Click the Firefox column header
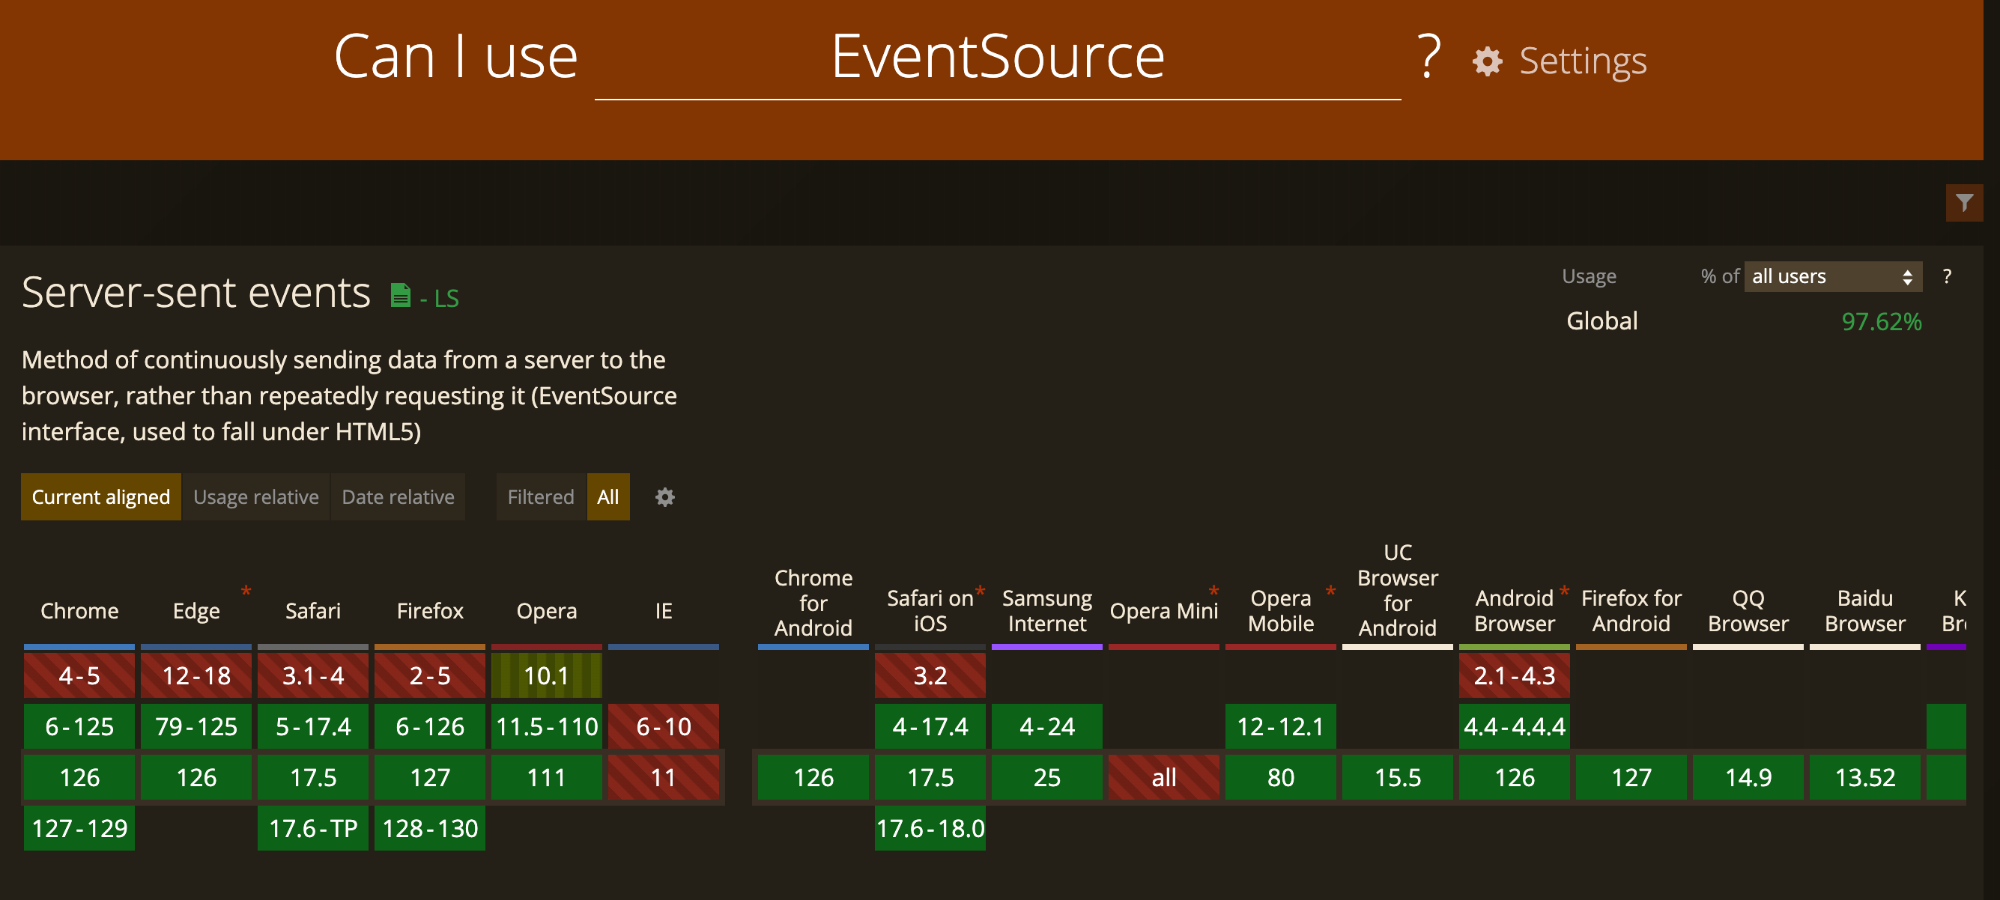 click(430, 611)
